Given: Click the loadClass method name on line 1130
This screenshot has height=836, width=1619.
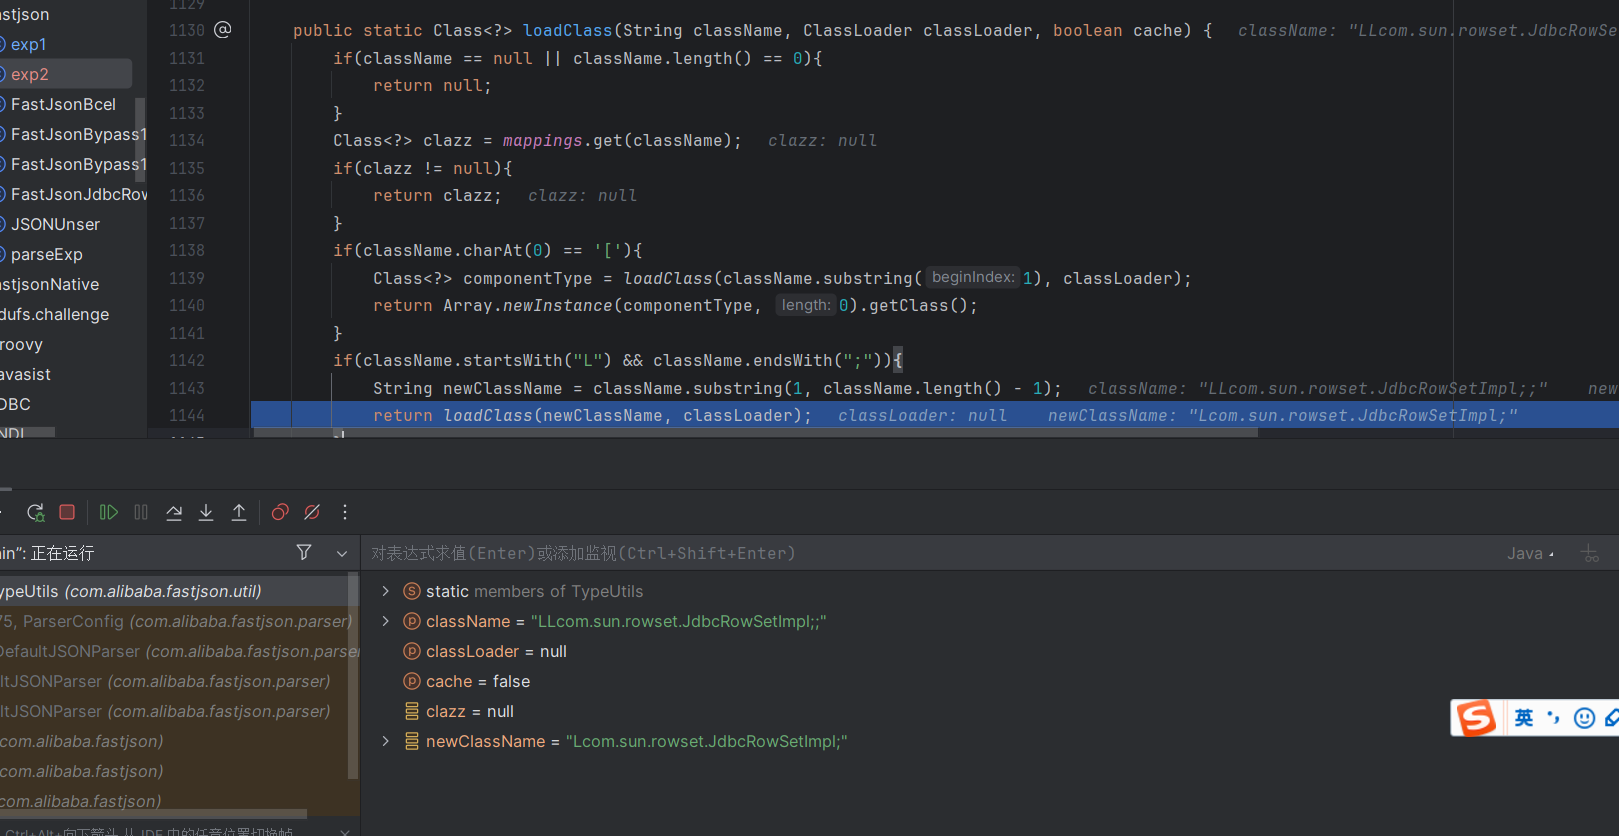Looking at the screenshot, I should coord(567,31).
